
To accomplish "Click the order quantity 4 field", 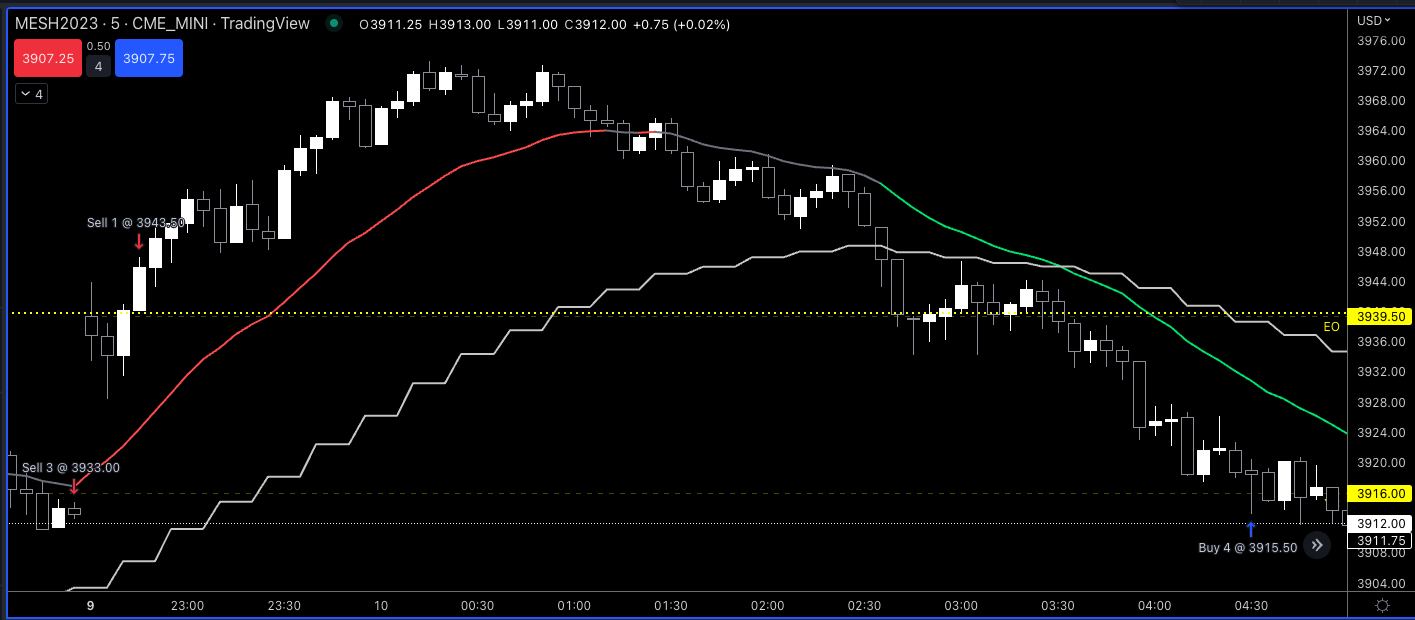I will click(x=98, y=67).
